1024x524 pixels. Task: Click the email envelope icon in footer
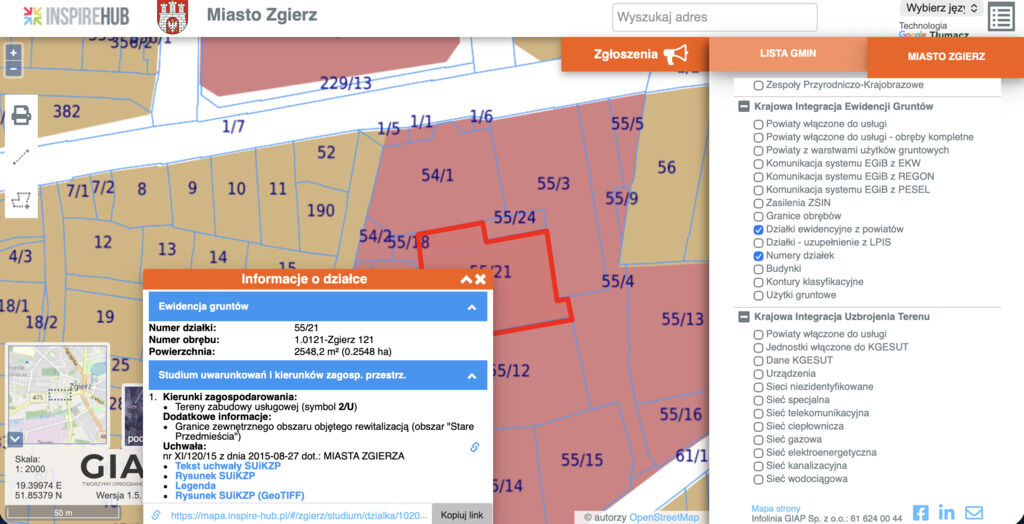(x=973, y=513)
